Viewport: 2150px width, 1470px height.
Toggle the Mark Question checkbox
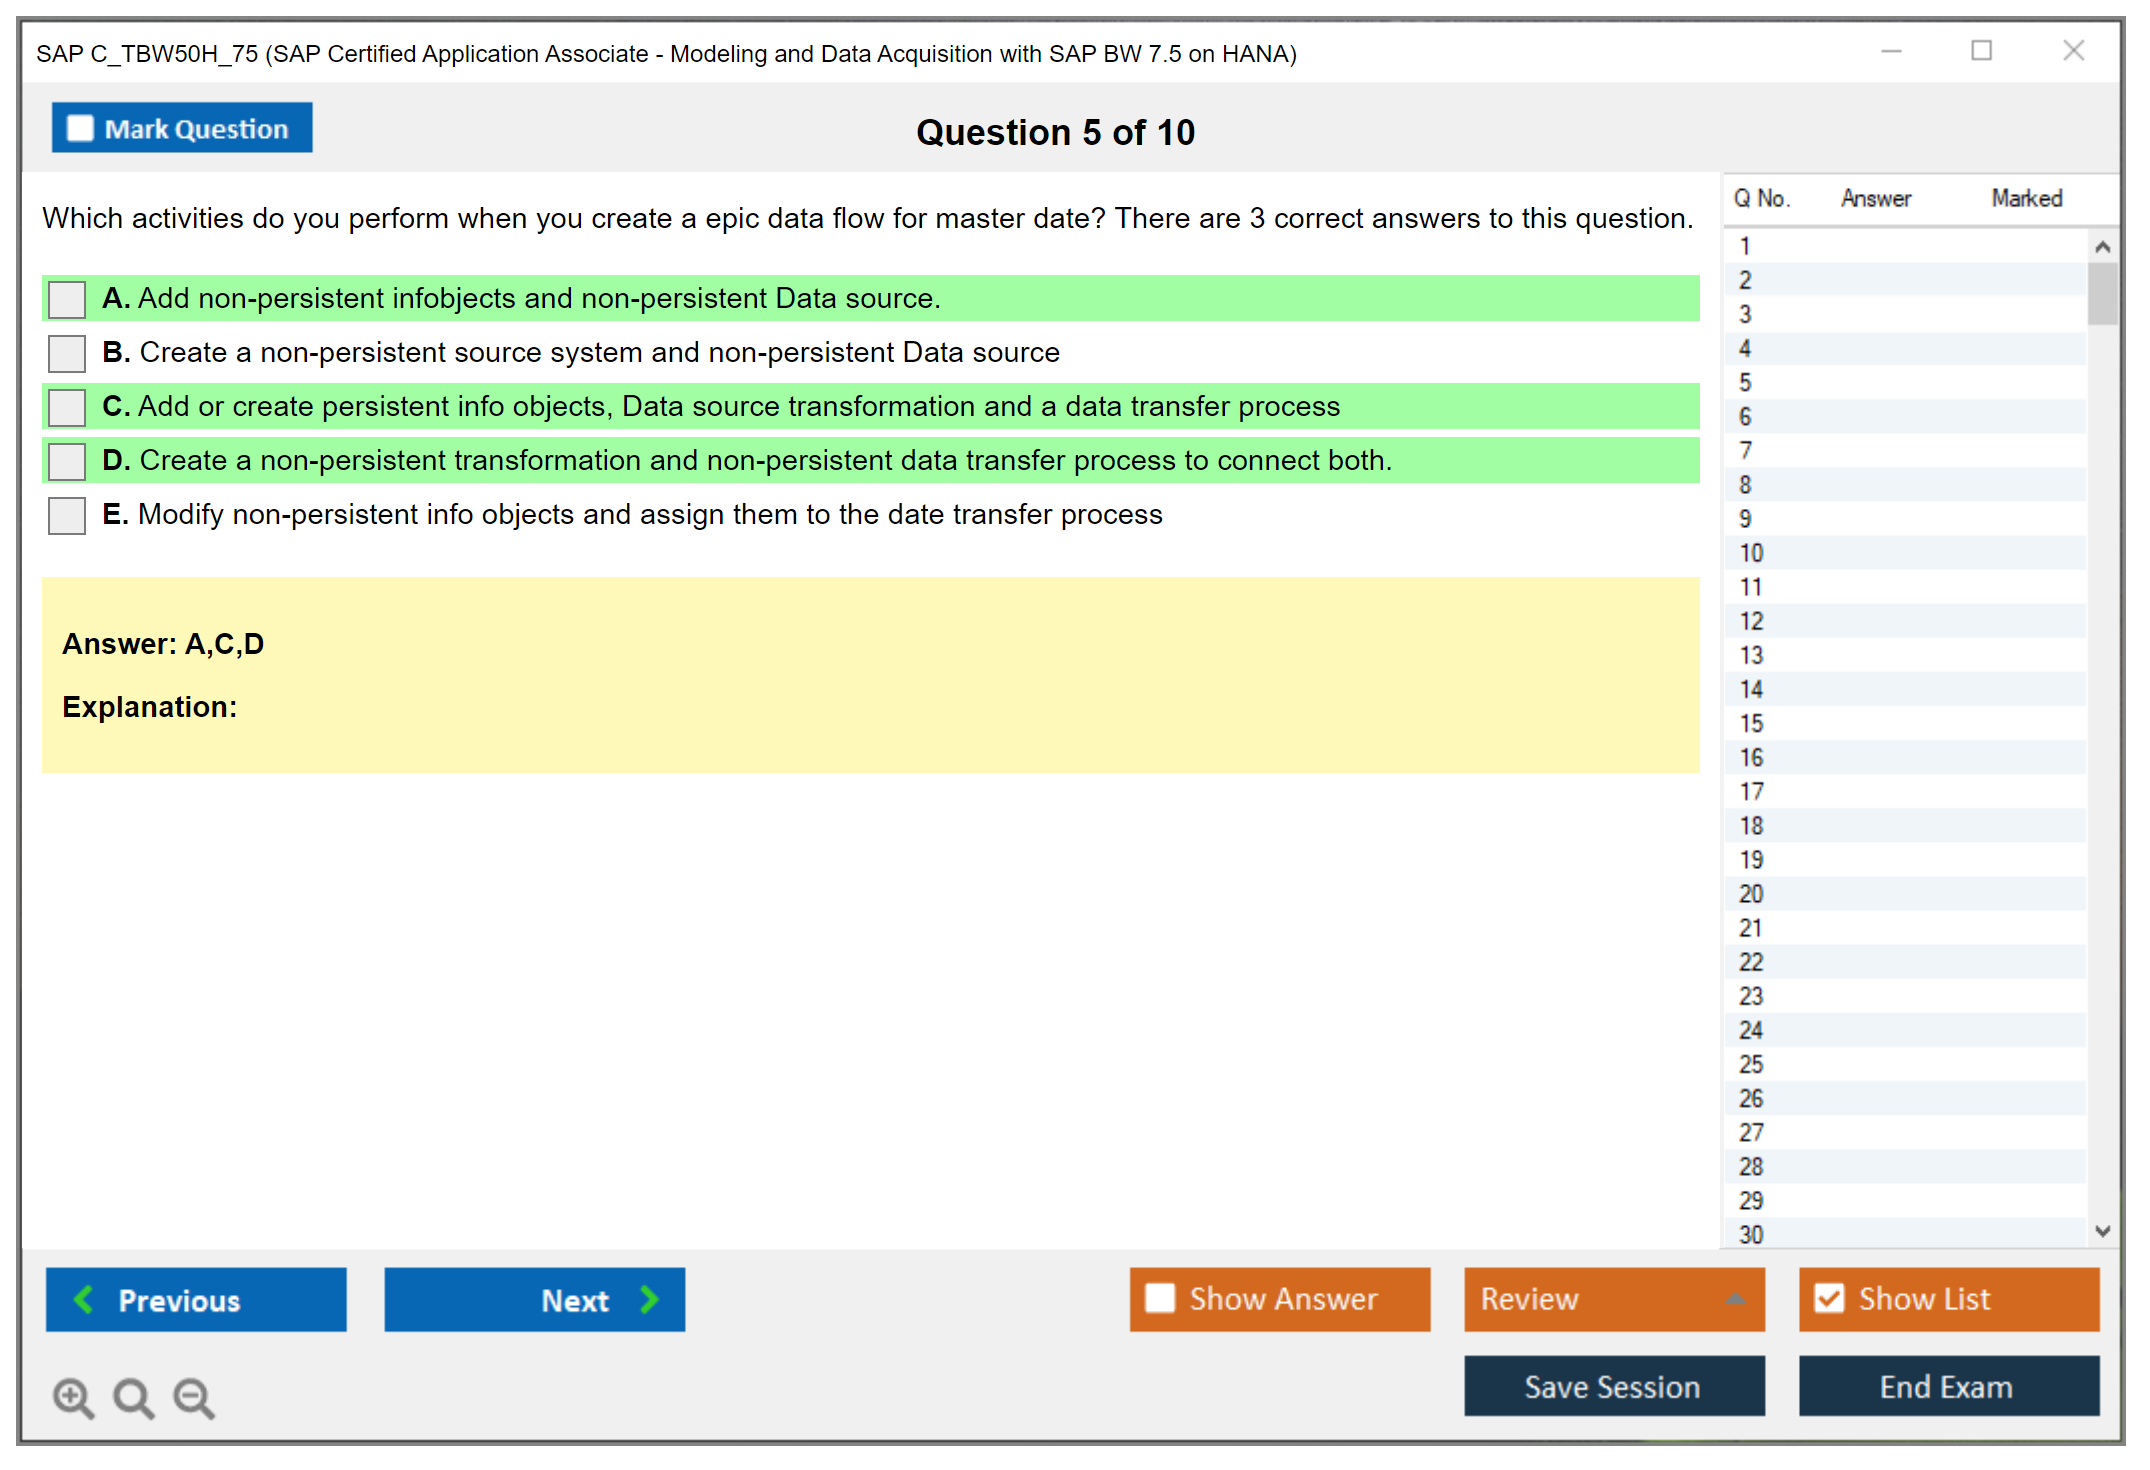(x=80, y=129)
